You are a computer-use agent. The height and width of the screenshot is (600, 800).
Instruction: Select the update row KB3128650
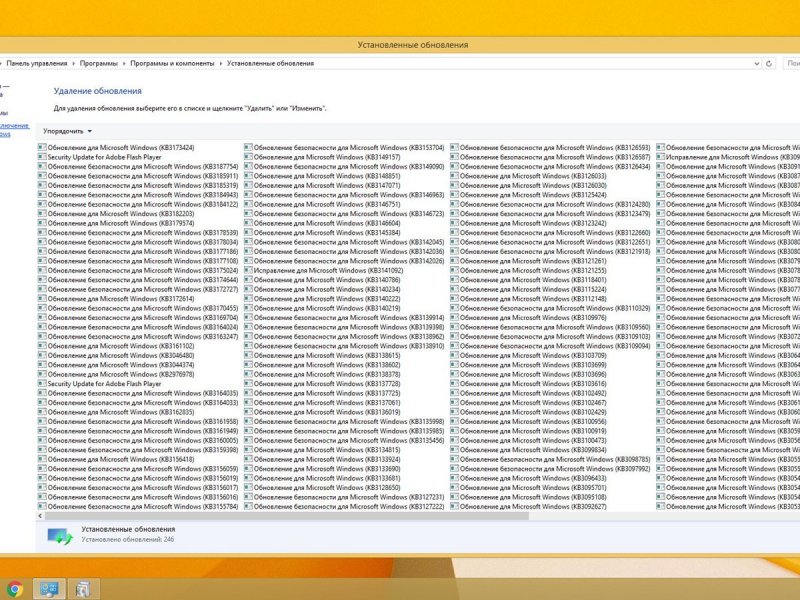[x=322, y=487]
